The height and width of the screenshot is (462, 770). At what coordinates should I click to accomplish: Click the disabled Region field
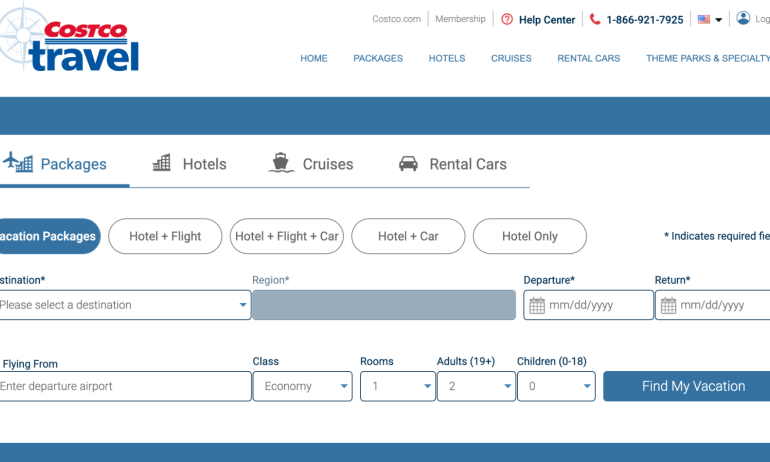click(384, 305)
